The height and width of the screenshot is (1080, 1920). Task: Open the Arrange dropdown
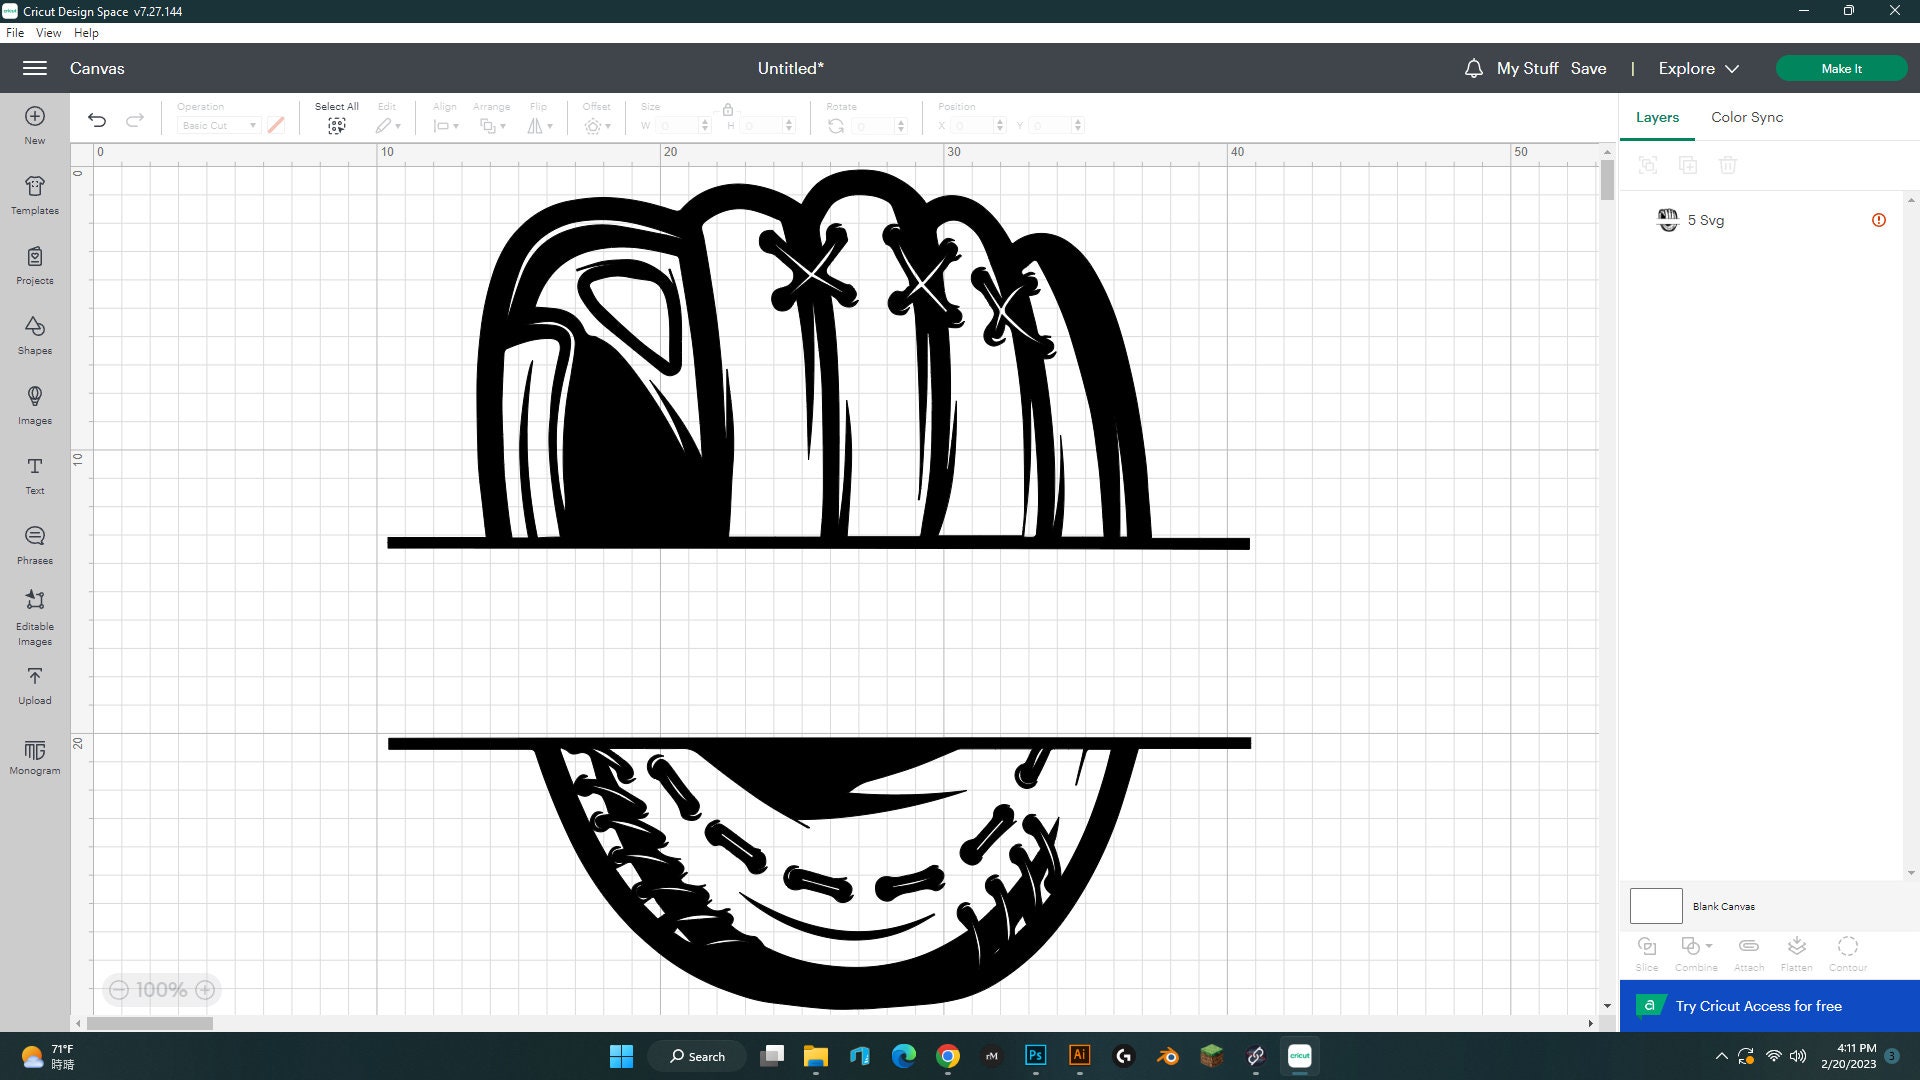click(x=492, y=125)
